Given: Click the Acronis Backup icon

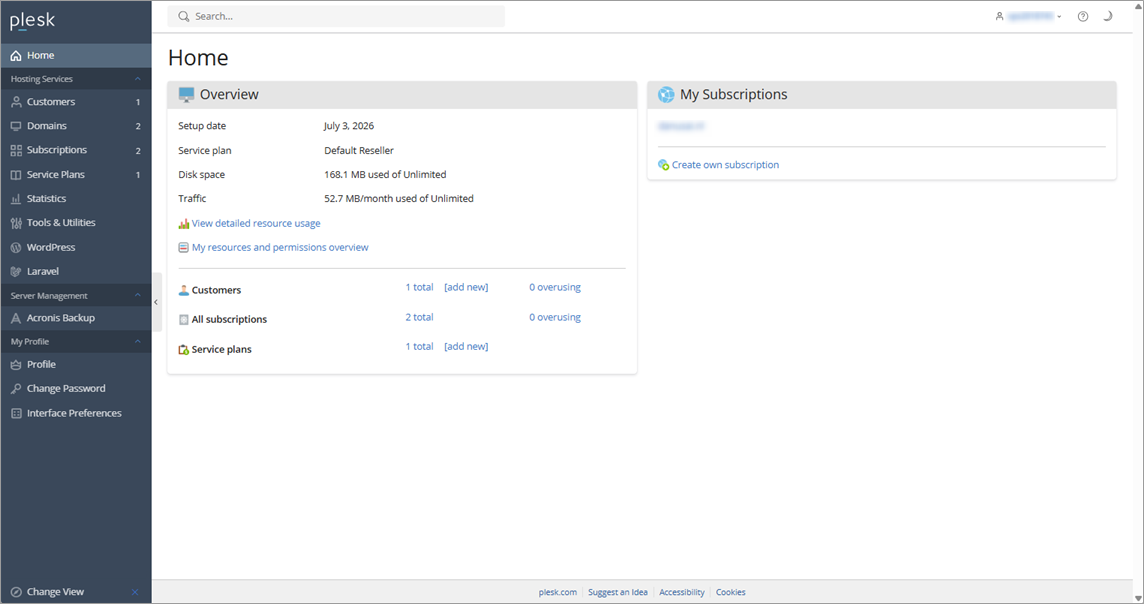Looking at the screenshot, I should [x=16, y=318].
